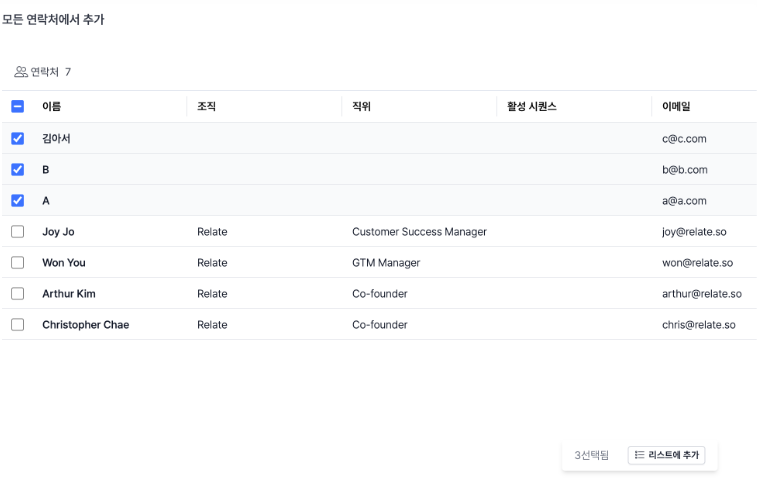Click the 조직 column header
The width and height of the screenshot is (757, 480).
(206, 106)
